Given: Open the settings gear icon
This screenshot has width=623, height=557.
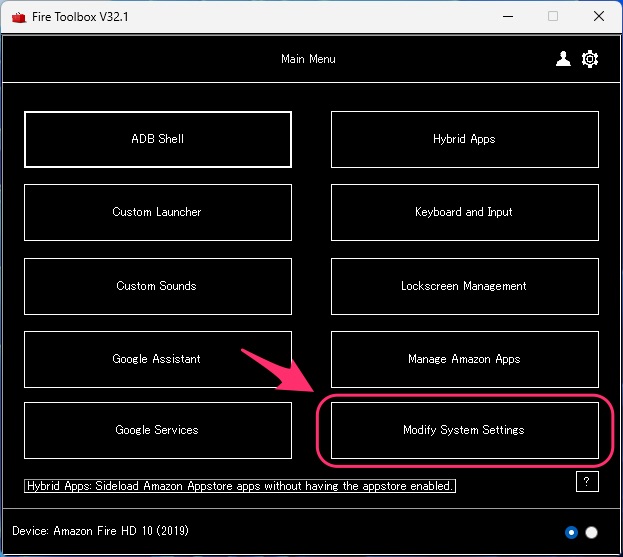Looking at the screenshot, I should 590,59.
